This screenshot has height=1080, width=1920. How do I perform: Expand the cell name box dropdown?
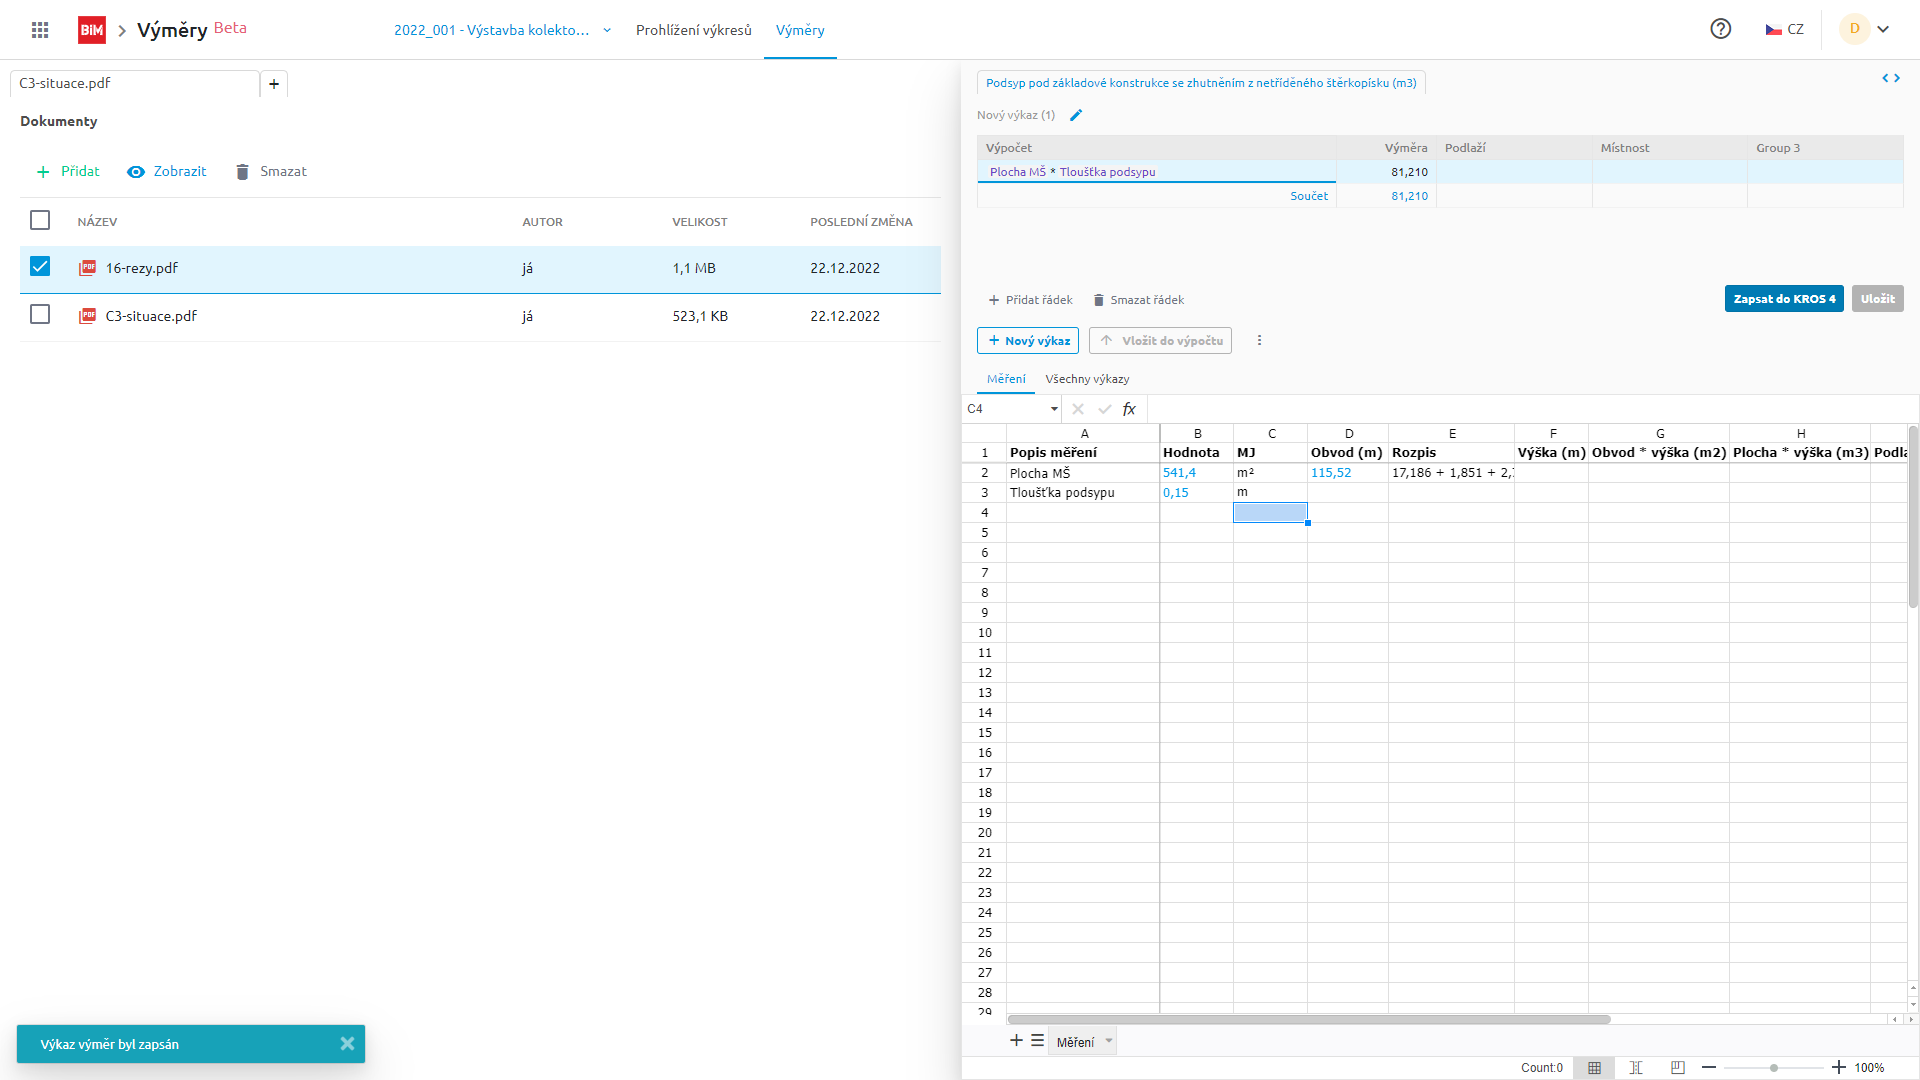[1054, 409]
